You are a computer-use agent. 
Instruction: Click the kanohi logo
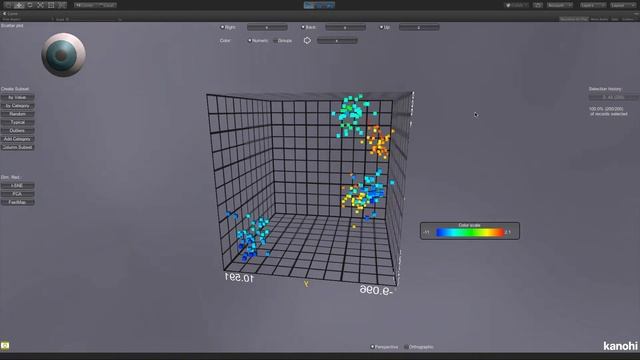coord(620,346)
